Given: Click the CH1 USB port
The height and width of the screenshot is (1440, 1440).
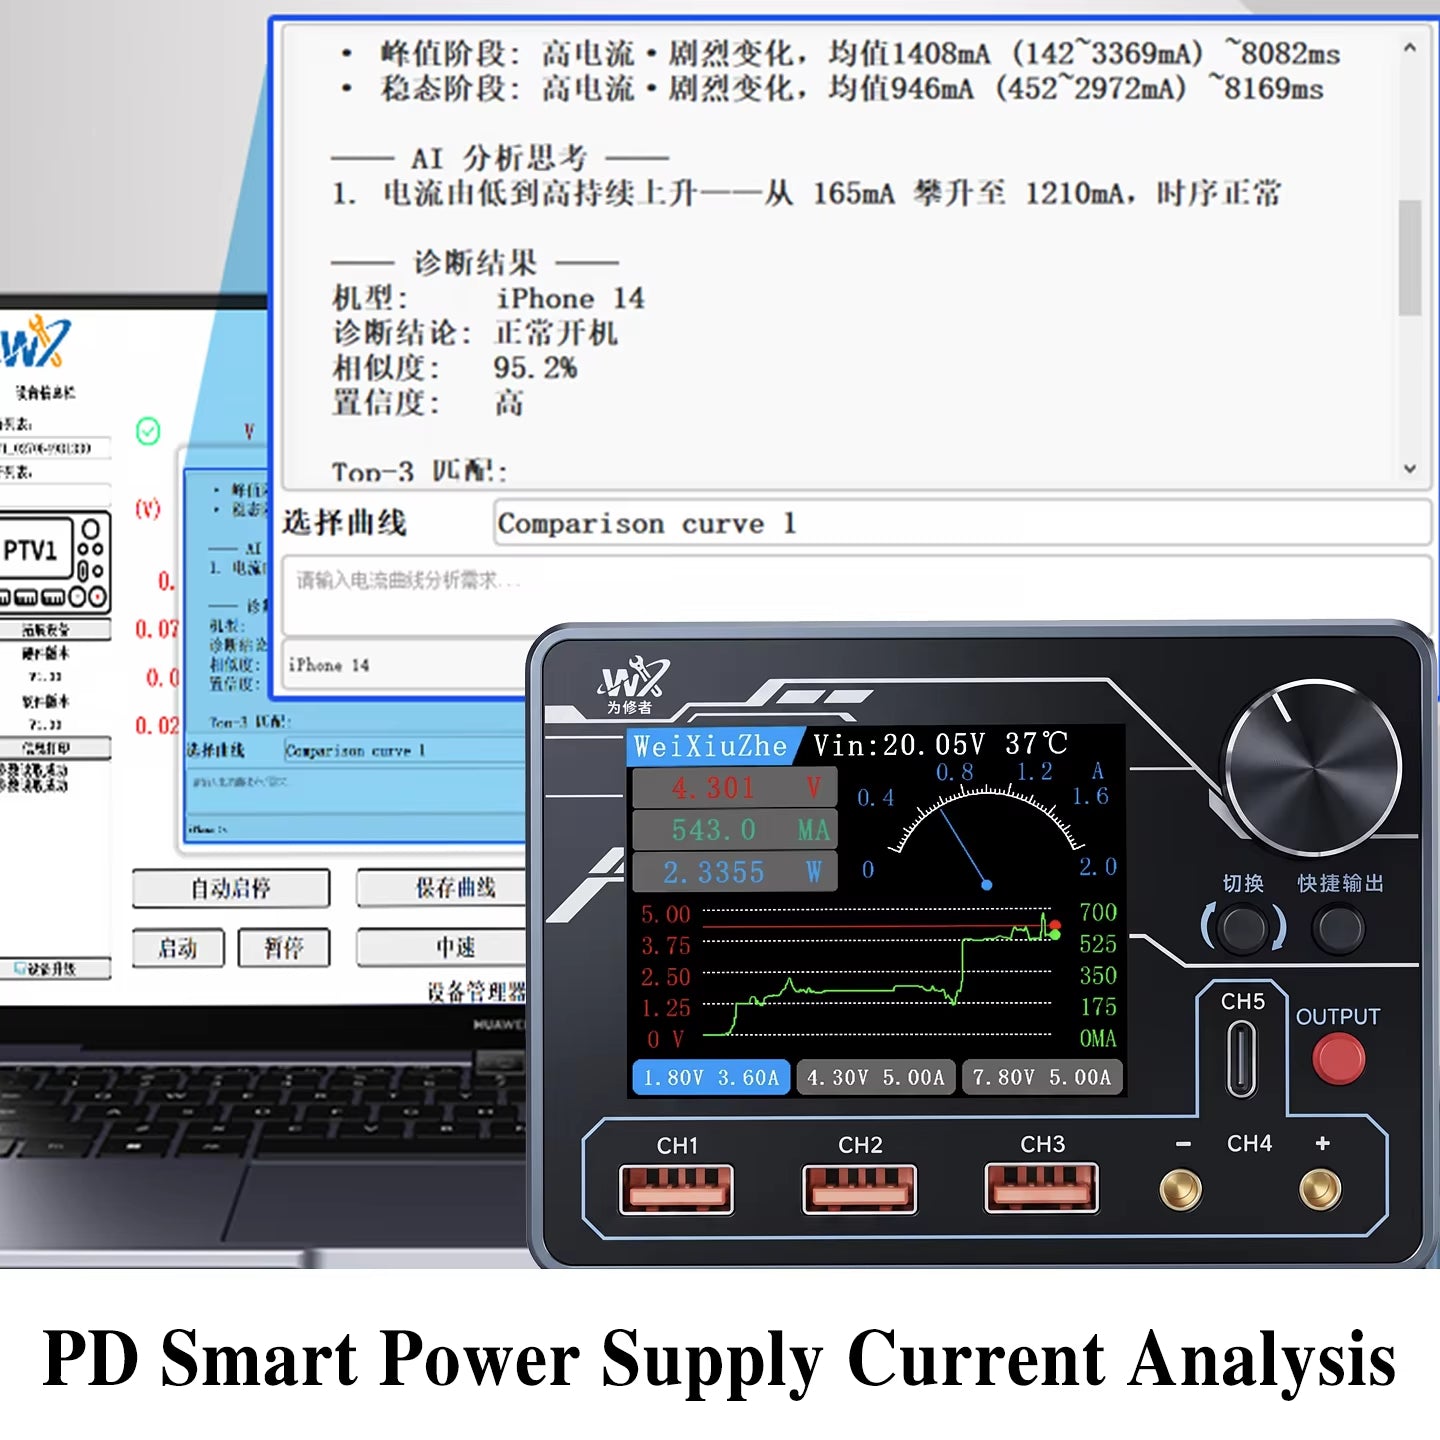Looking at the screenshot, I should pyautogui.click(x=677, y=1189).
